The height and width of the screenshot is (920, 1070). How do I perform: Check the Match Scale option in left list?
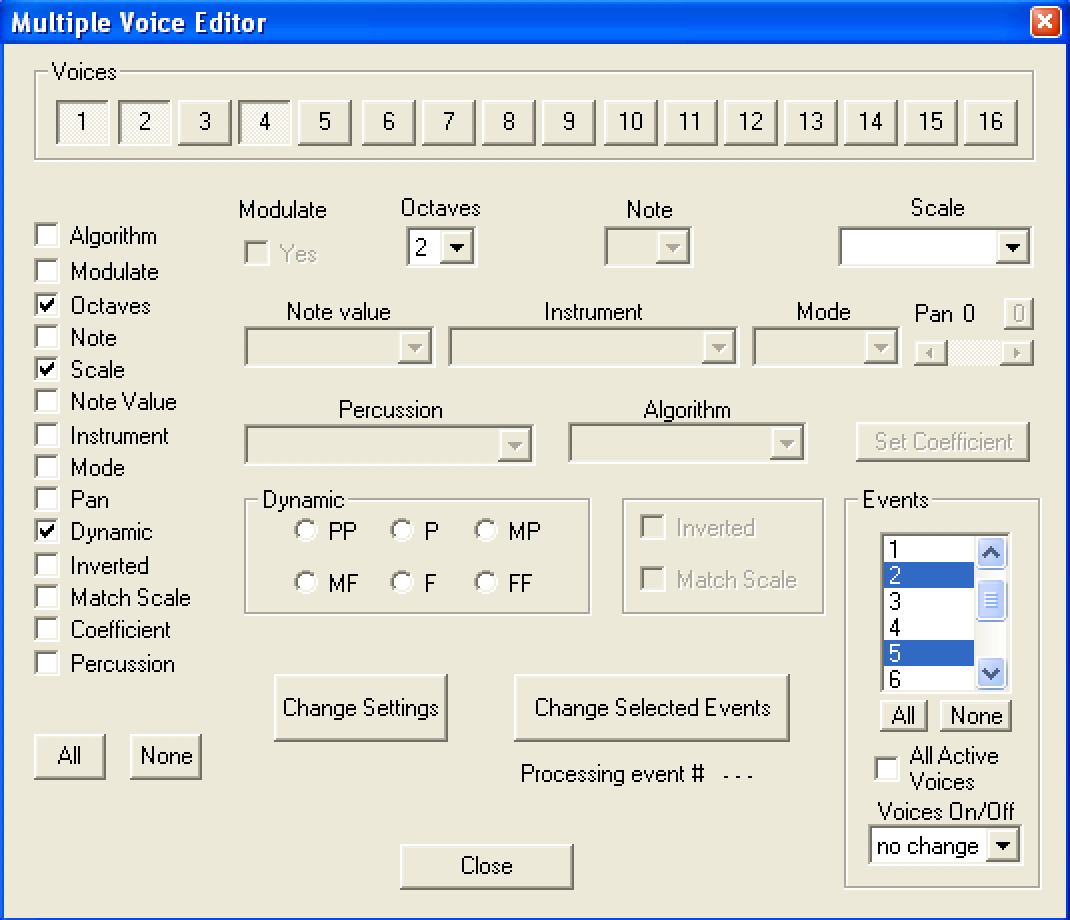[47, 598]
